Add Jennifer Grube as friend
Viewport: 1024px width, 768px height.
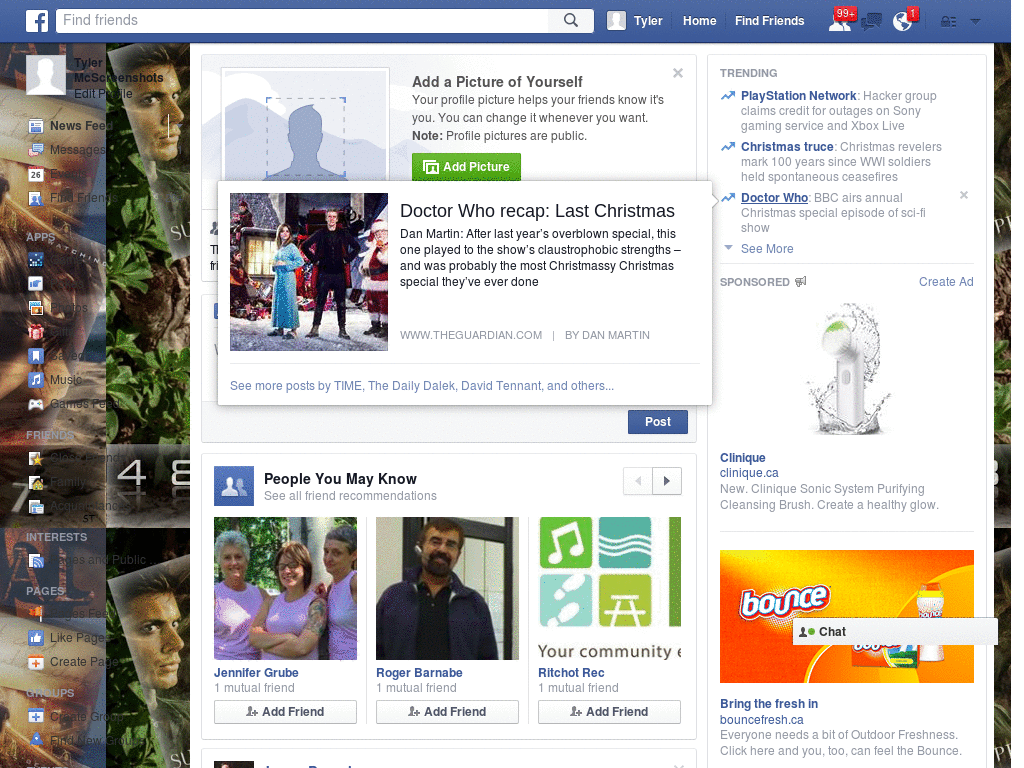[285, 712]
